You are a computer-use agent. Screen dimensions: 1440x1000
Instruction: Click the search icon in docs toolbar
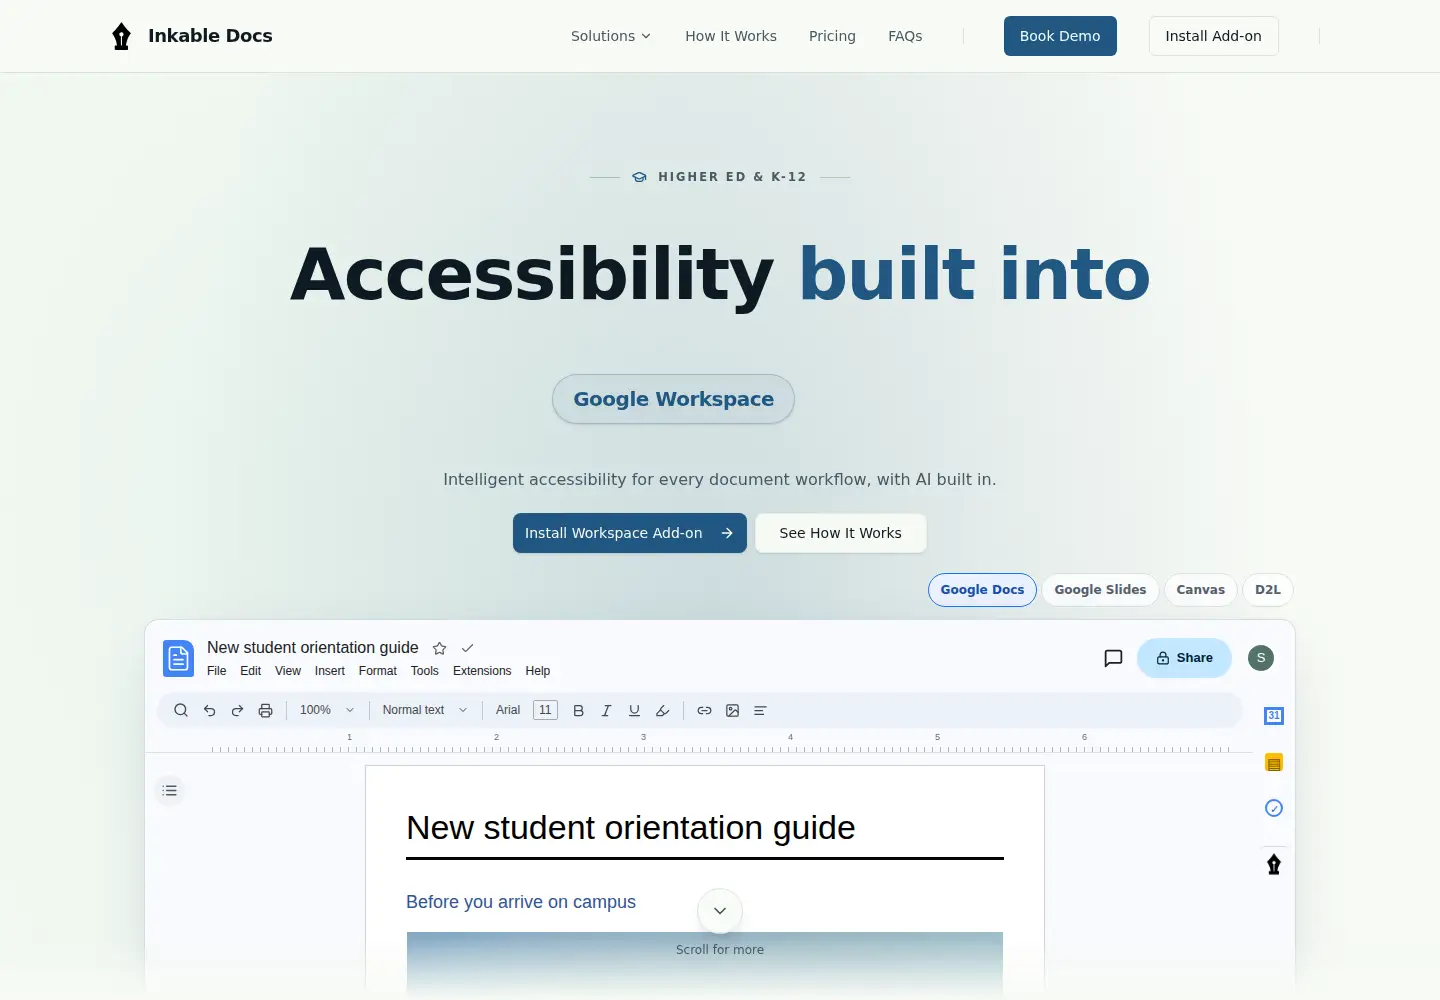tap(181, 710)
